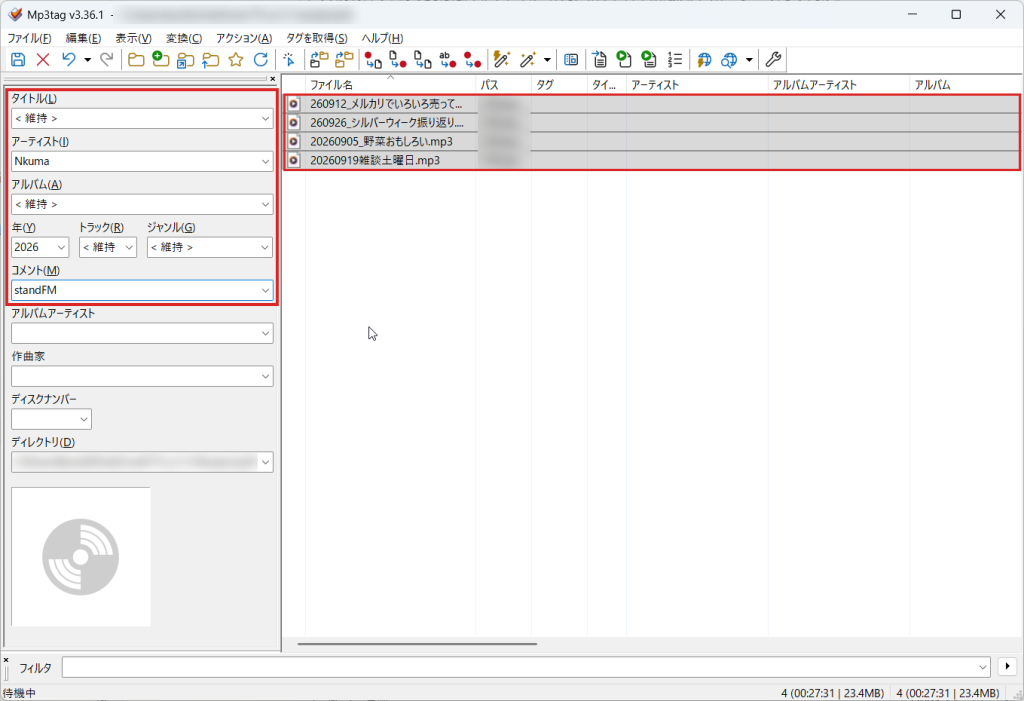Click the 'ab' Text file - Tag icon
Viewport: 1024px width, 701px height.
[447, 60]
